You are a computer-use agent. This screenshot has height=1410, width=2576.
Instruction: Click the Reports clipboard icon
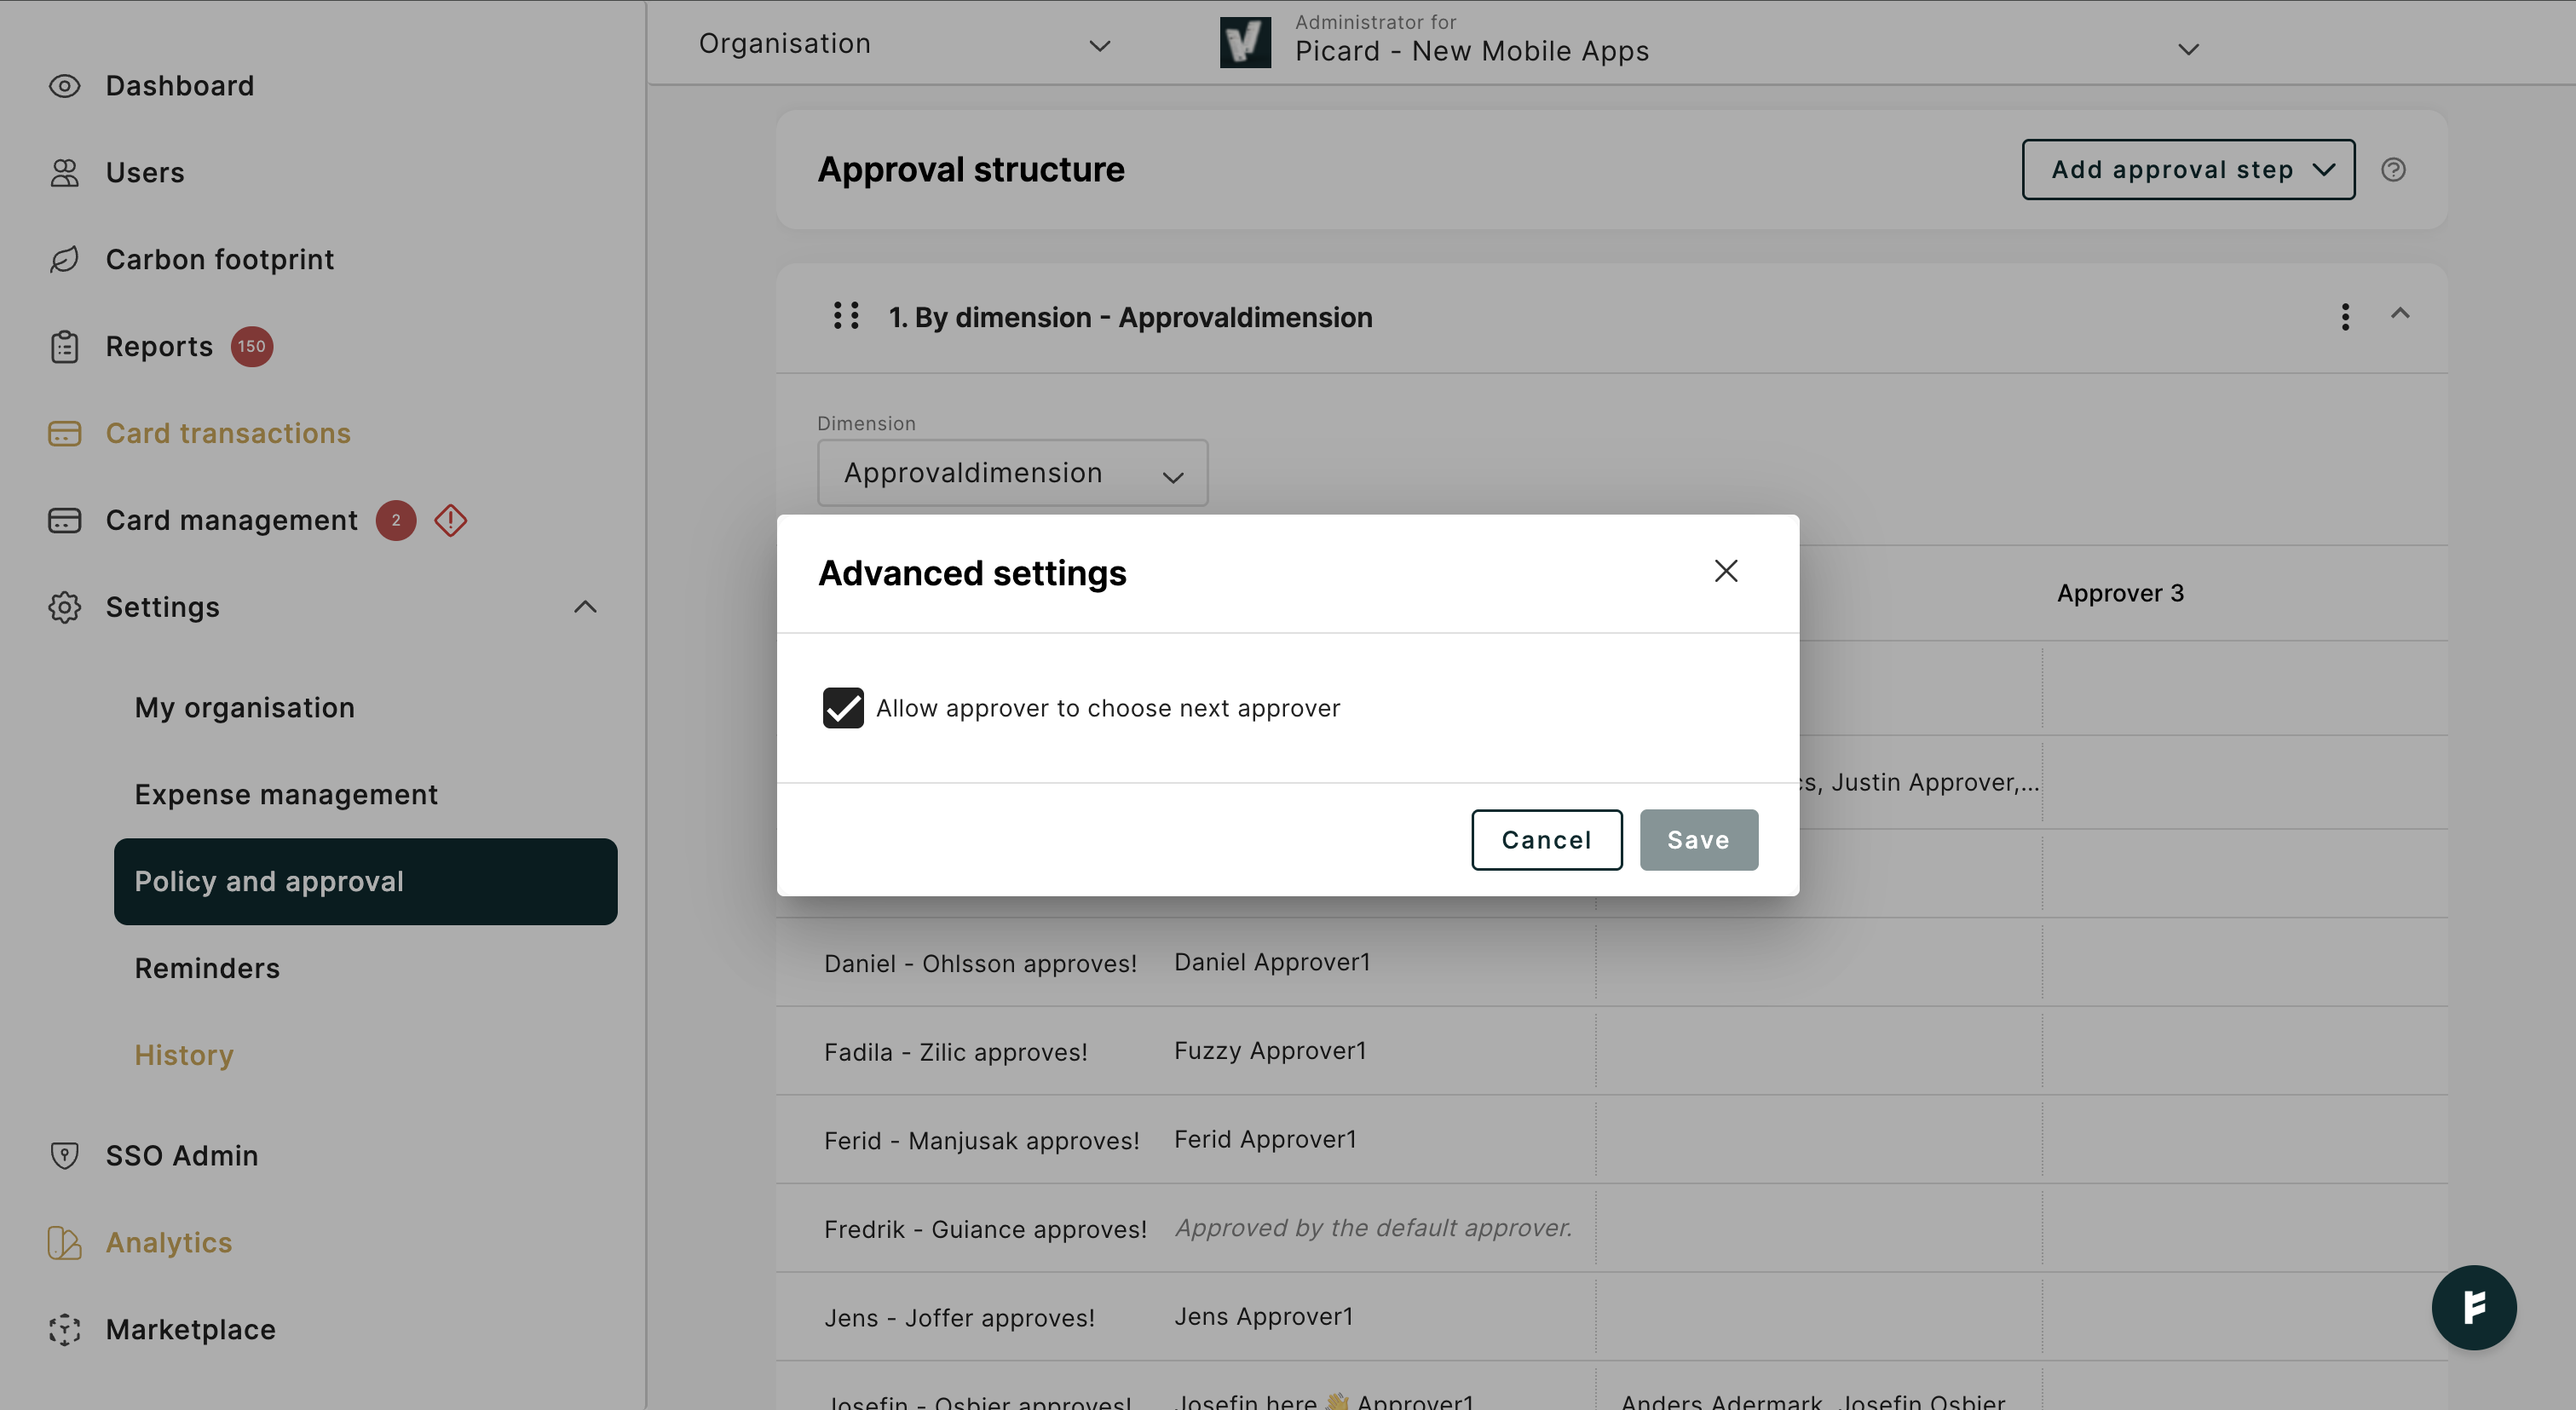coord(64,347)
